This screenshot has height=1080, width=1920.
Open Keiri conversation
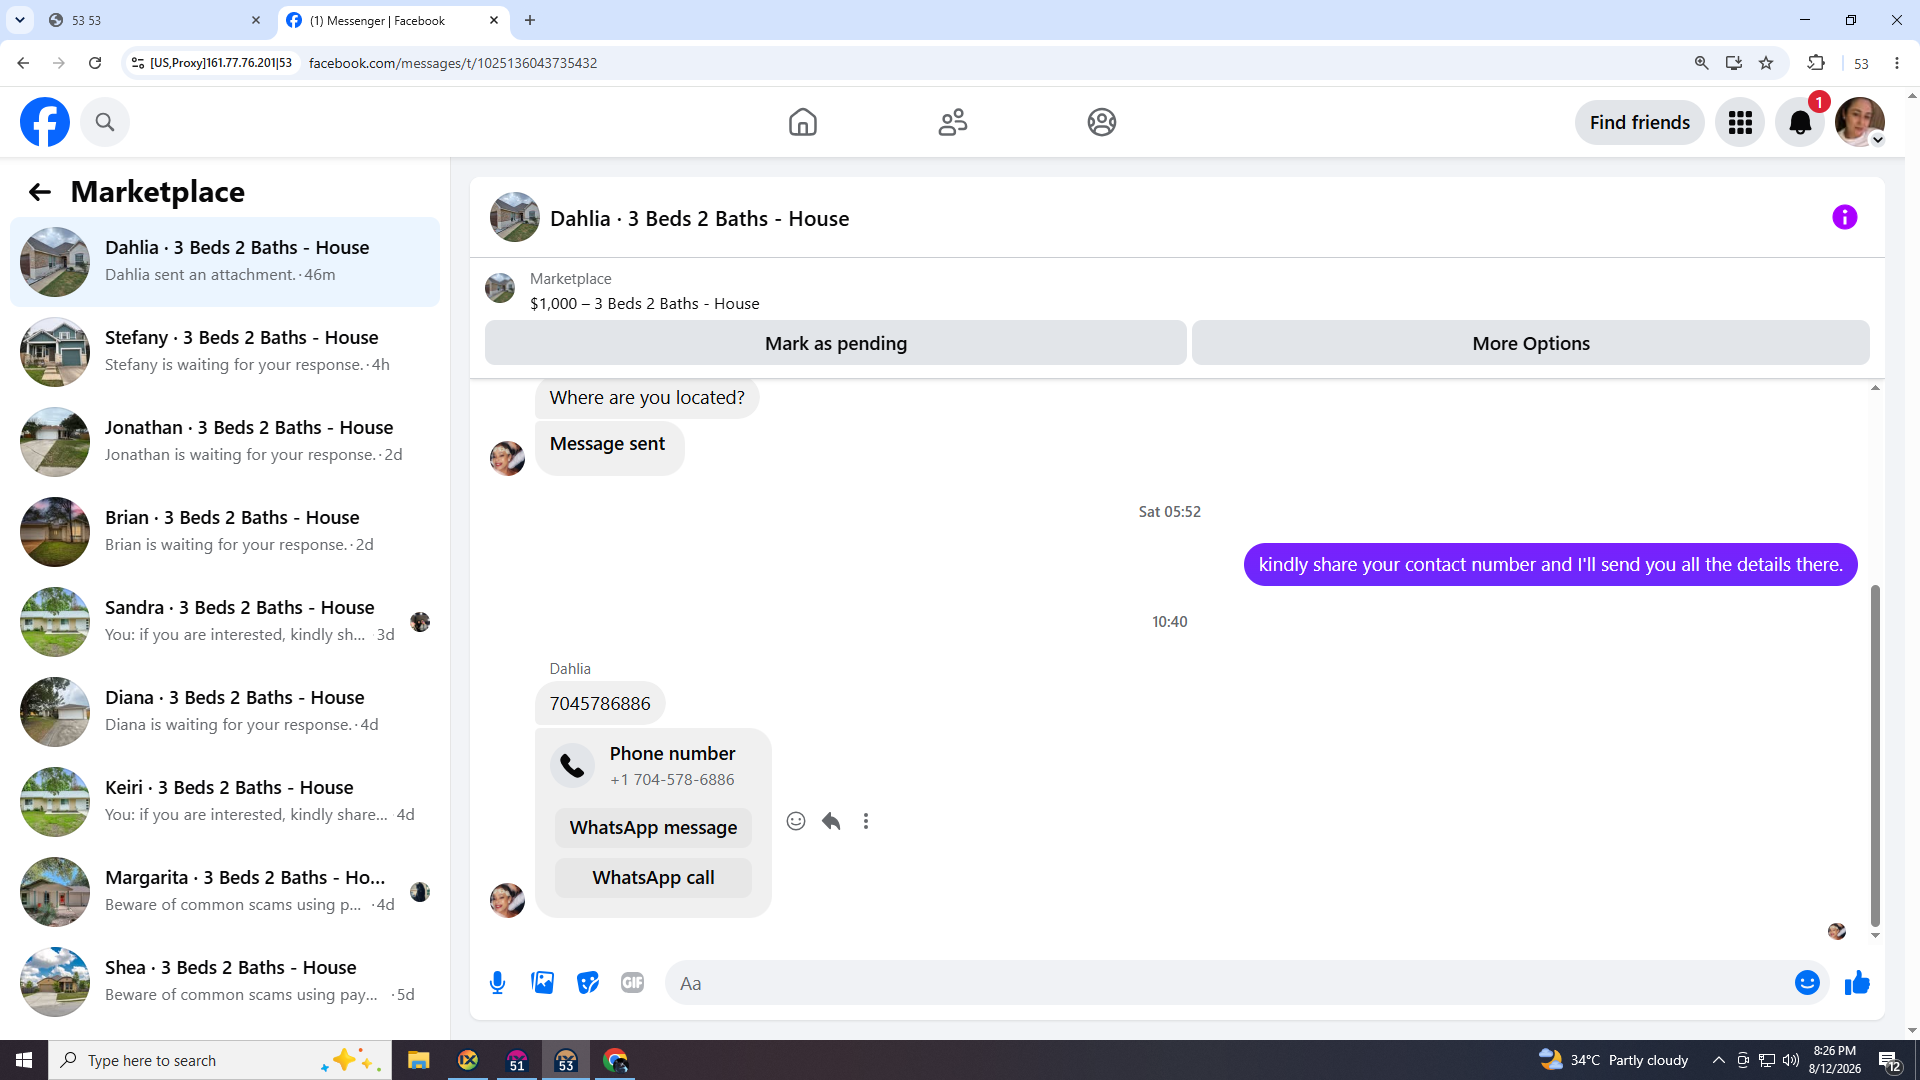[x=225, y=802]
